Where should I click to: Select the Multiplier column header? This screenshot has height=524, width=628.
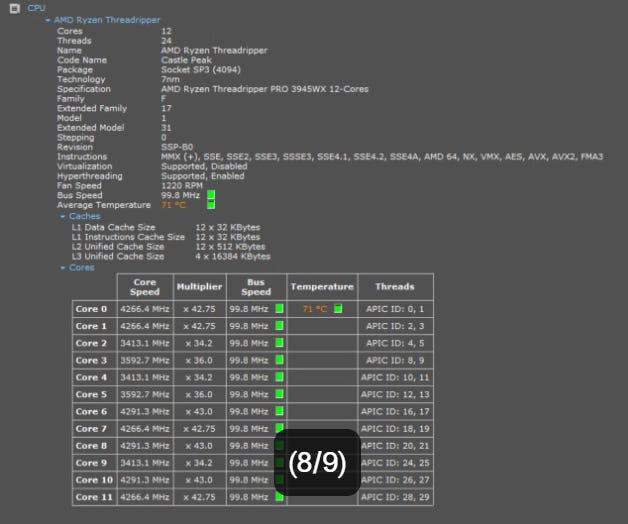(199, 287)
